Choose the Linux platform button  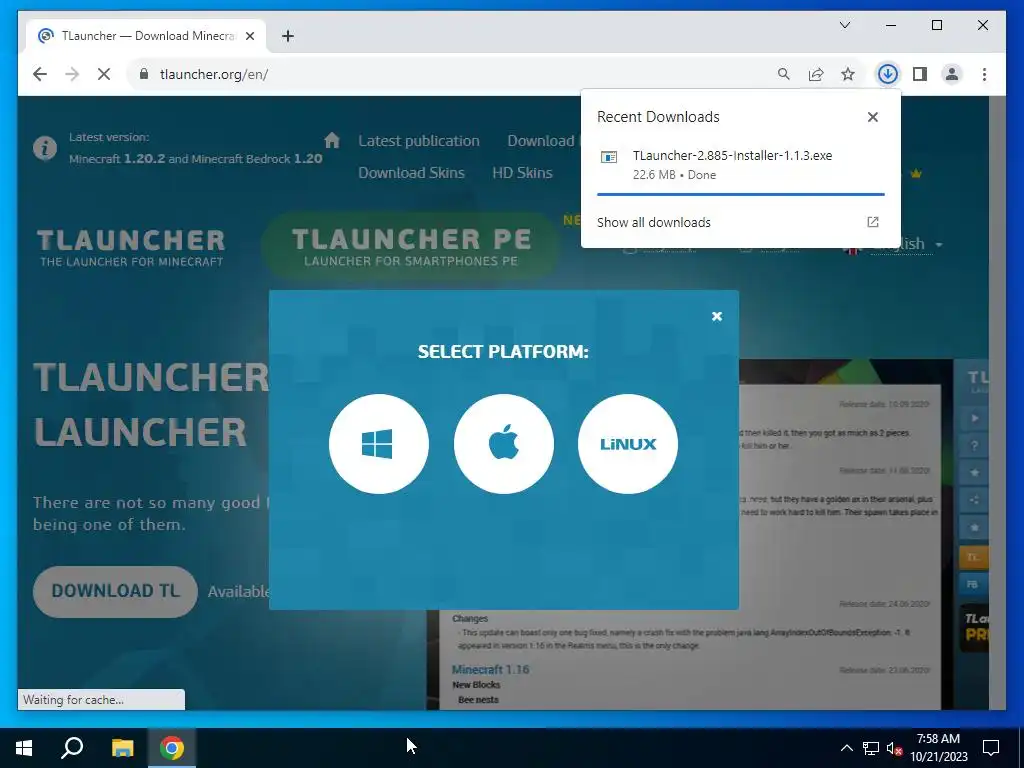click(x=628, y=444)
